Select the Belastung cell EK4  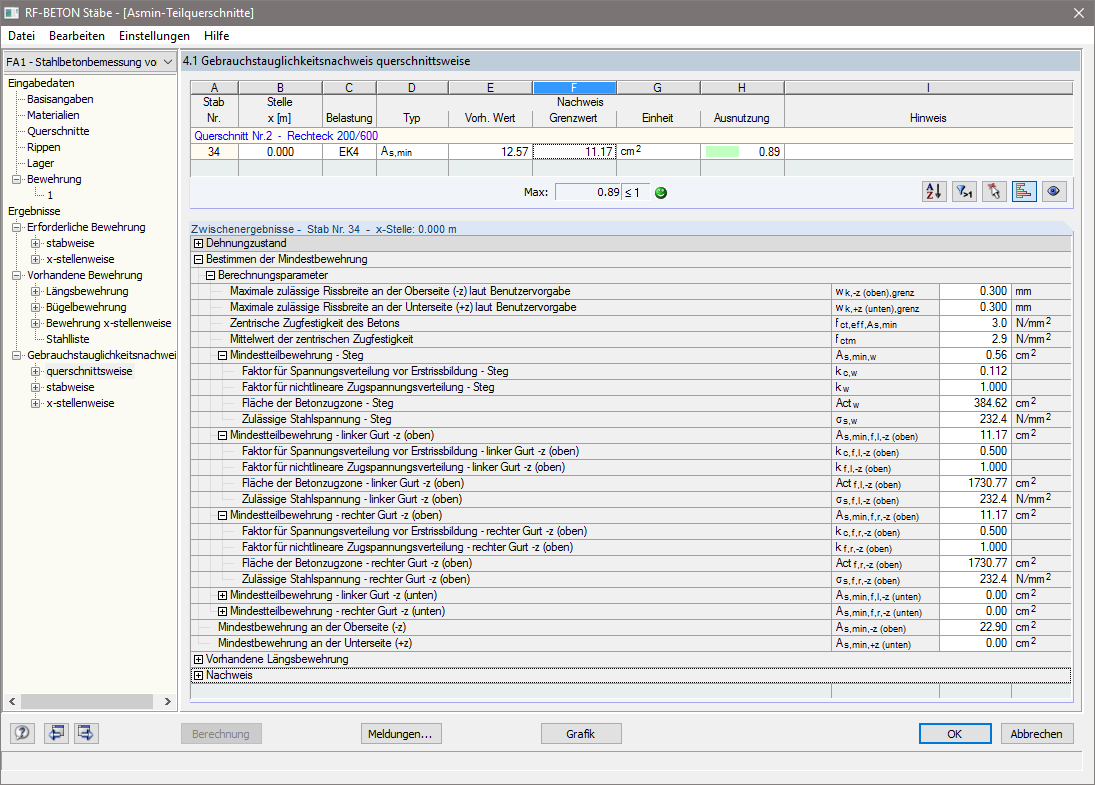(x=349, y=152)
